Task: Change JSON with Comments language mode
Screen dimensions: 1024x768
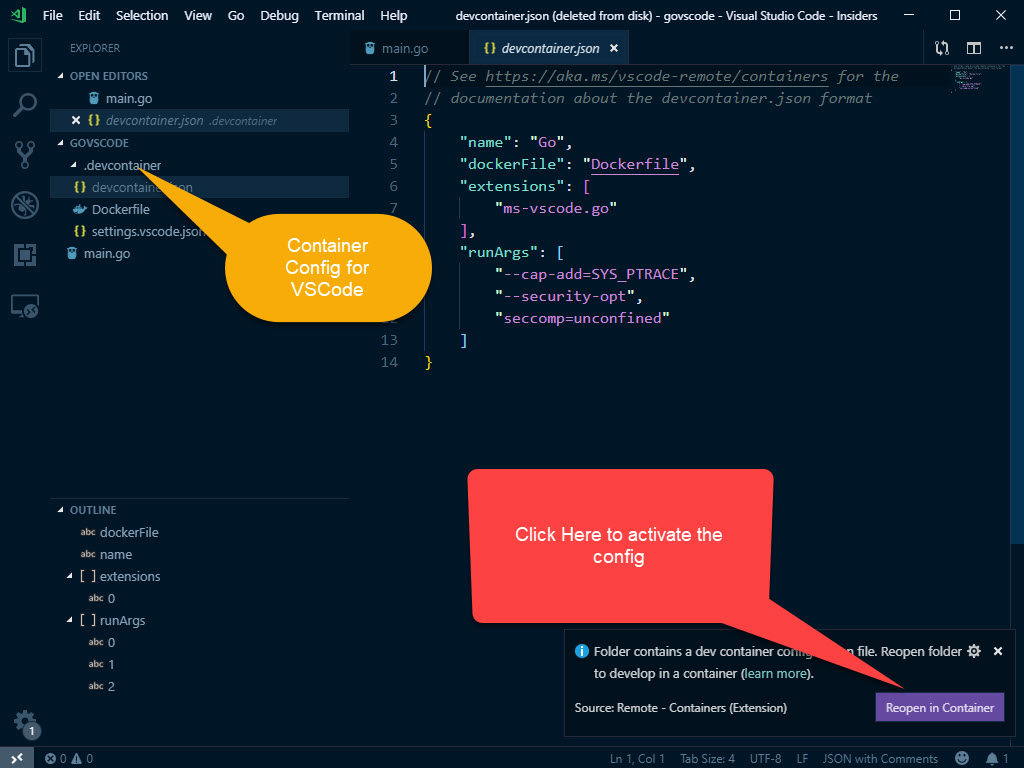Action: 880,758
